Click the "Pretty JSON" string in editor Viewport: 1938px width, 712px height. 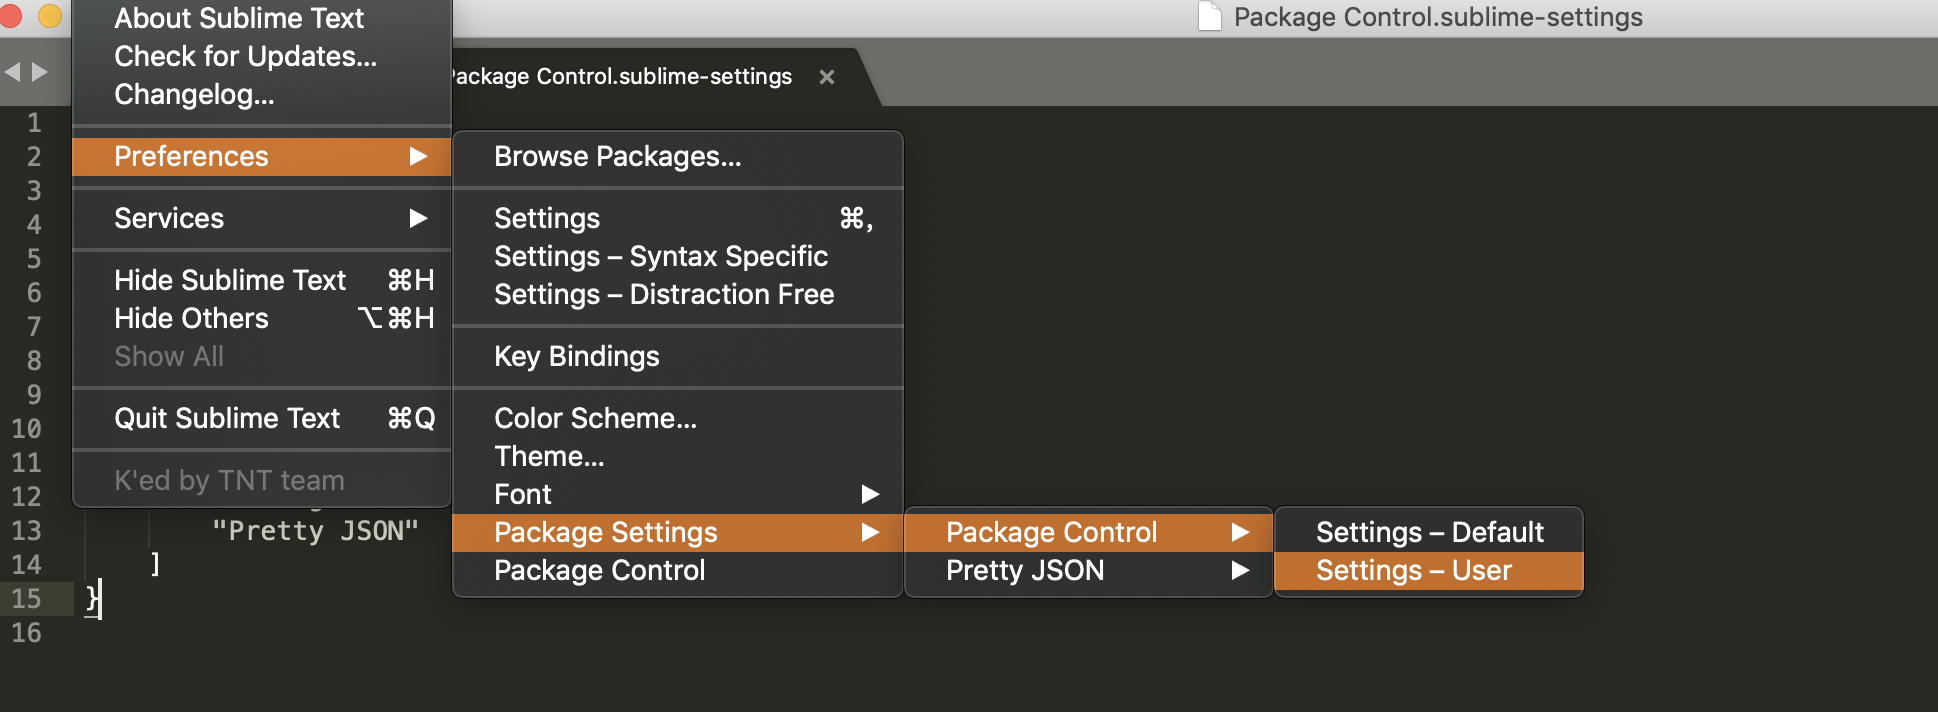(x=315, y=530)
